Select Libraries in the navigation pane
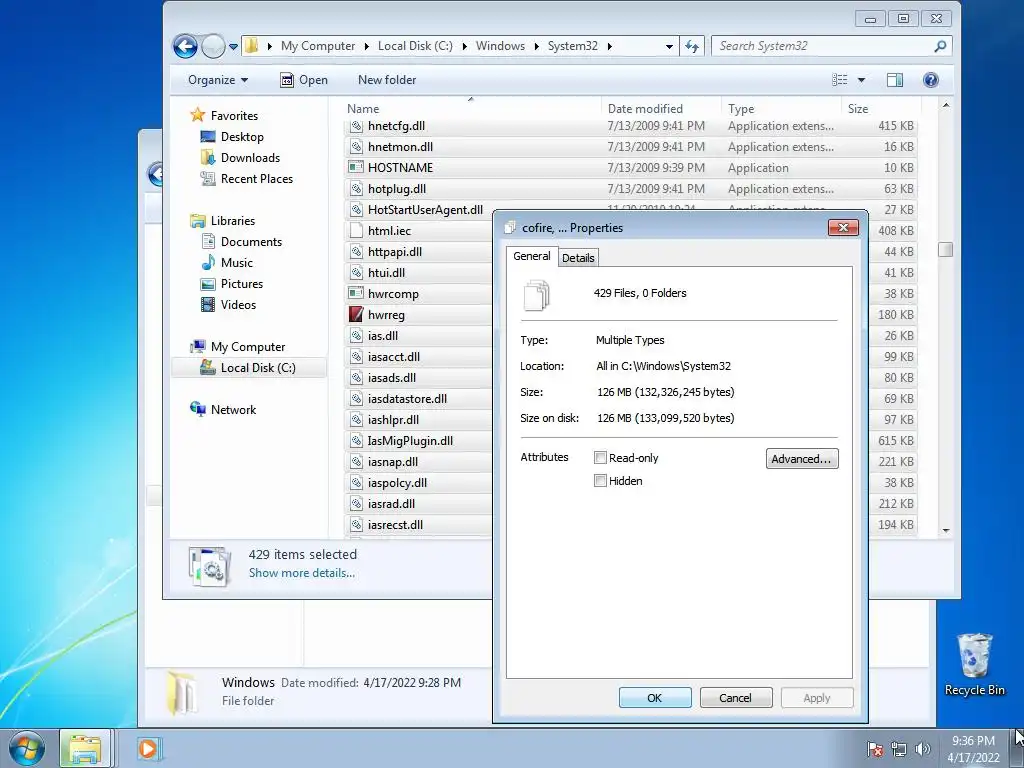This screenshot has width=1024, height=768. [x=232, y=221]
